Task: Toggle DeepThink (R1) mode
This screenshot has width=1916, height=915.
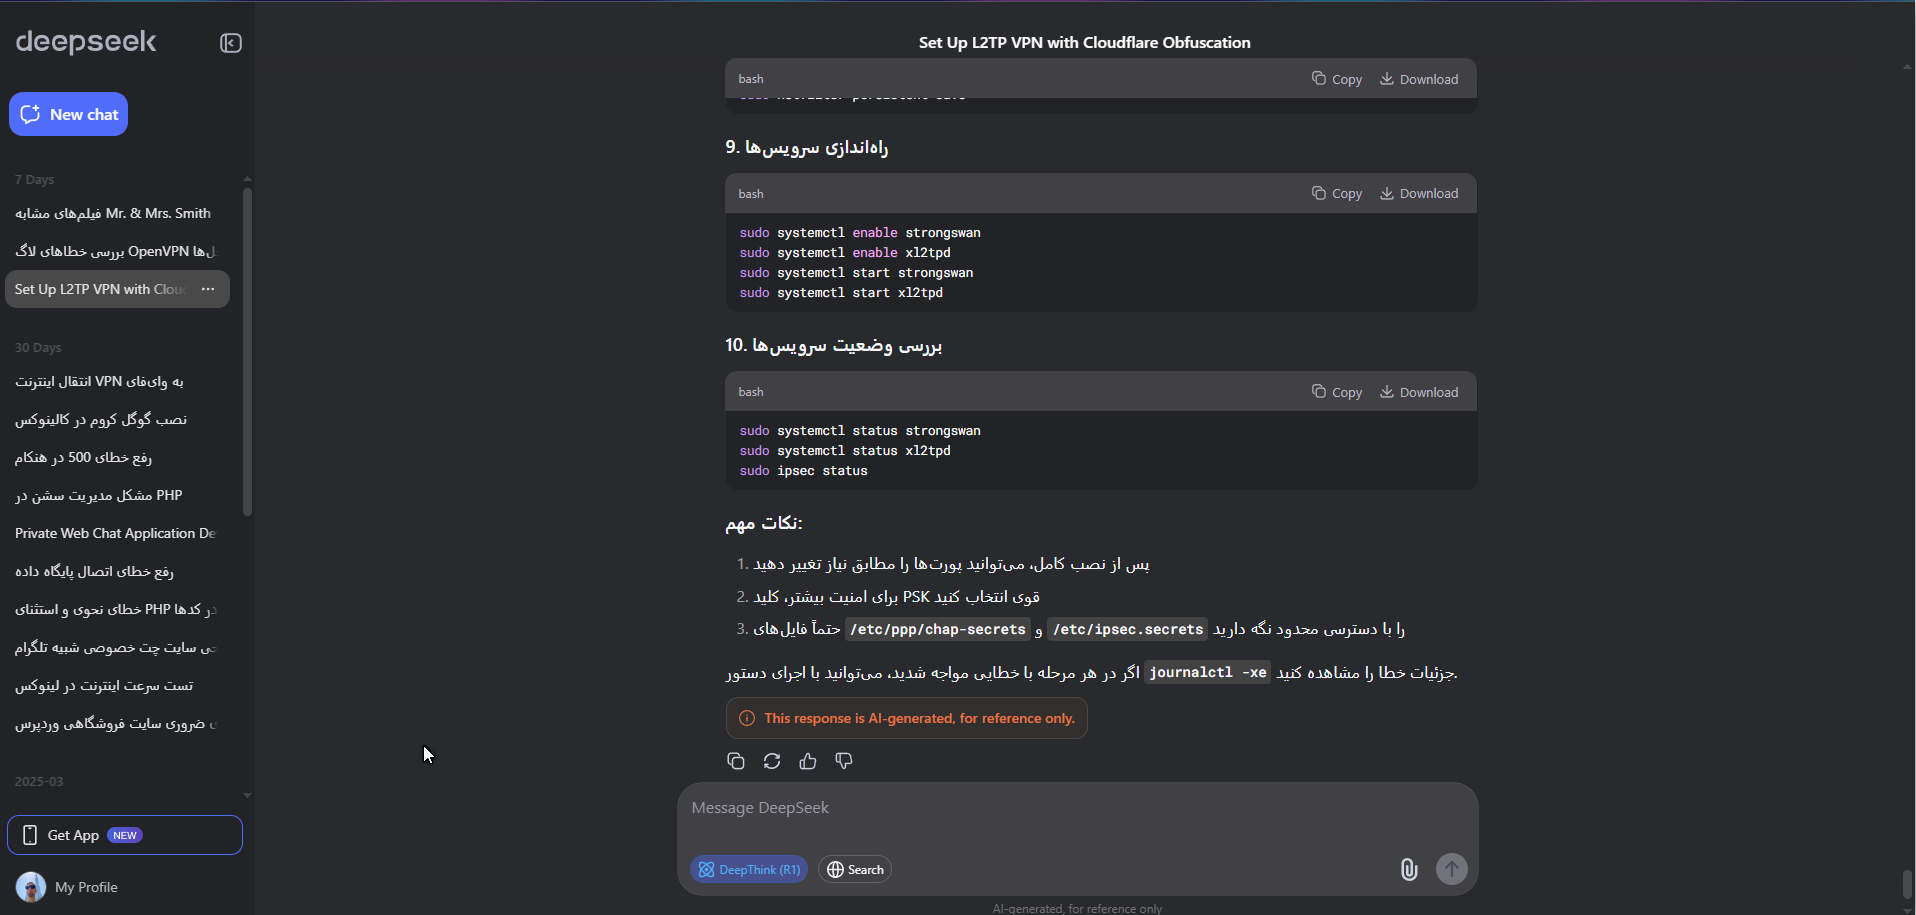Action: pos(749,869)
